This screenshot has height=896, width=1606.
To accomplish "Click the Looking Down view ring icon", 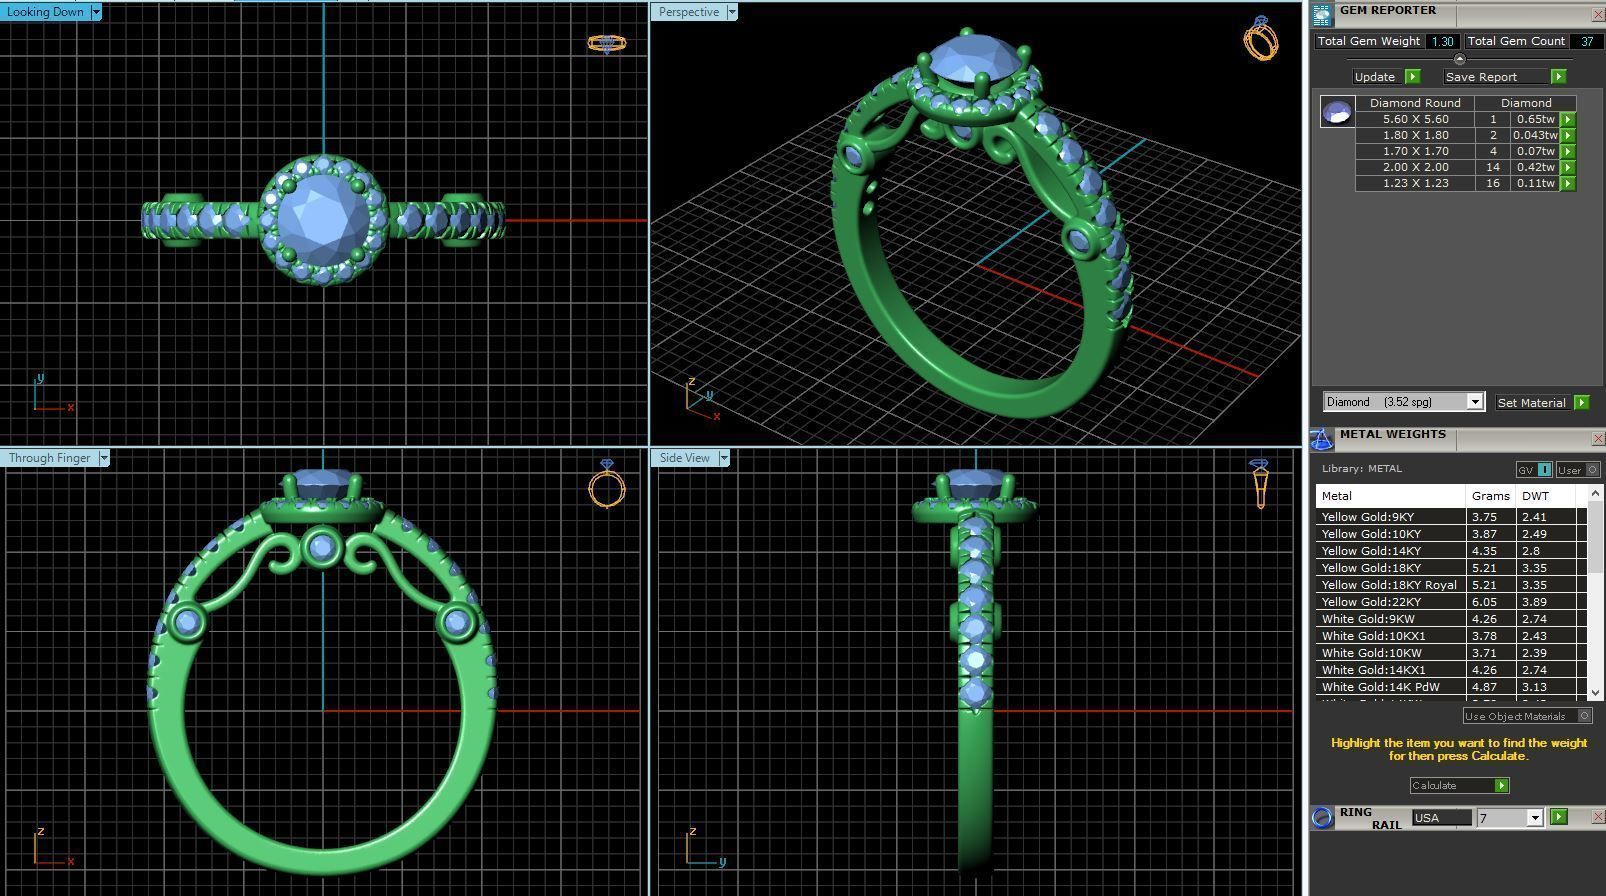I will pos(607,43).
